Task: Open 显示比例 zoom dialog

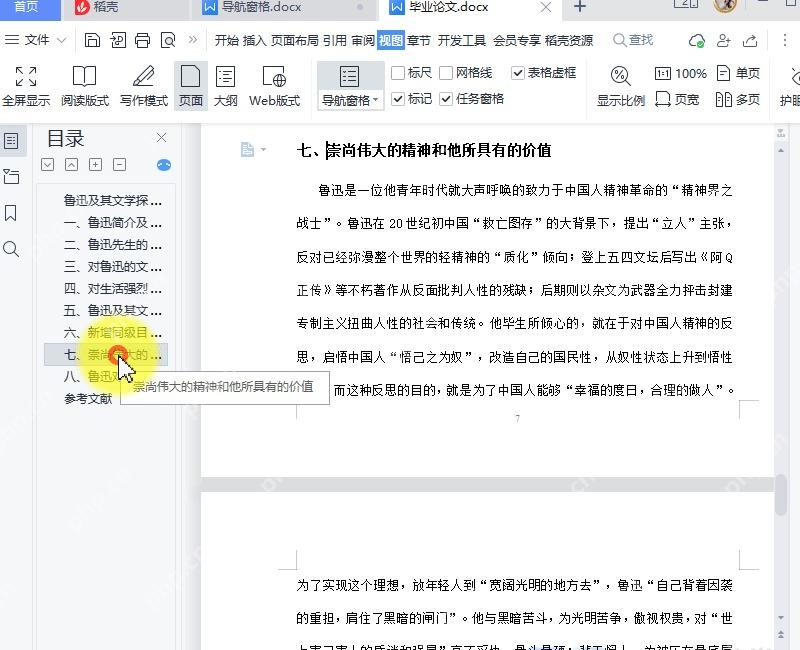Action: (x=620, y=86)
